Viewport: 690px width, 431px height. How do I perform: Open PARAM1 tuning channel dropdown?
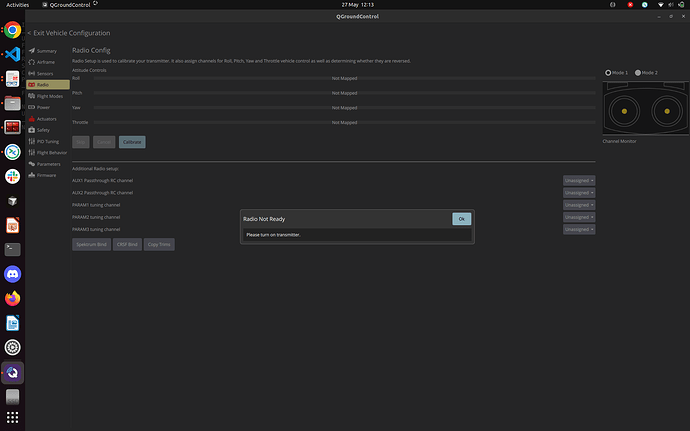579,205
